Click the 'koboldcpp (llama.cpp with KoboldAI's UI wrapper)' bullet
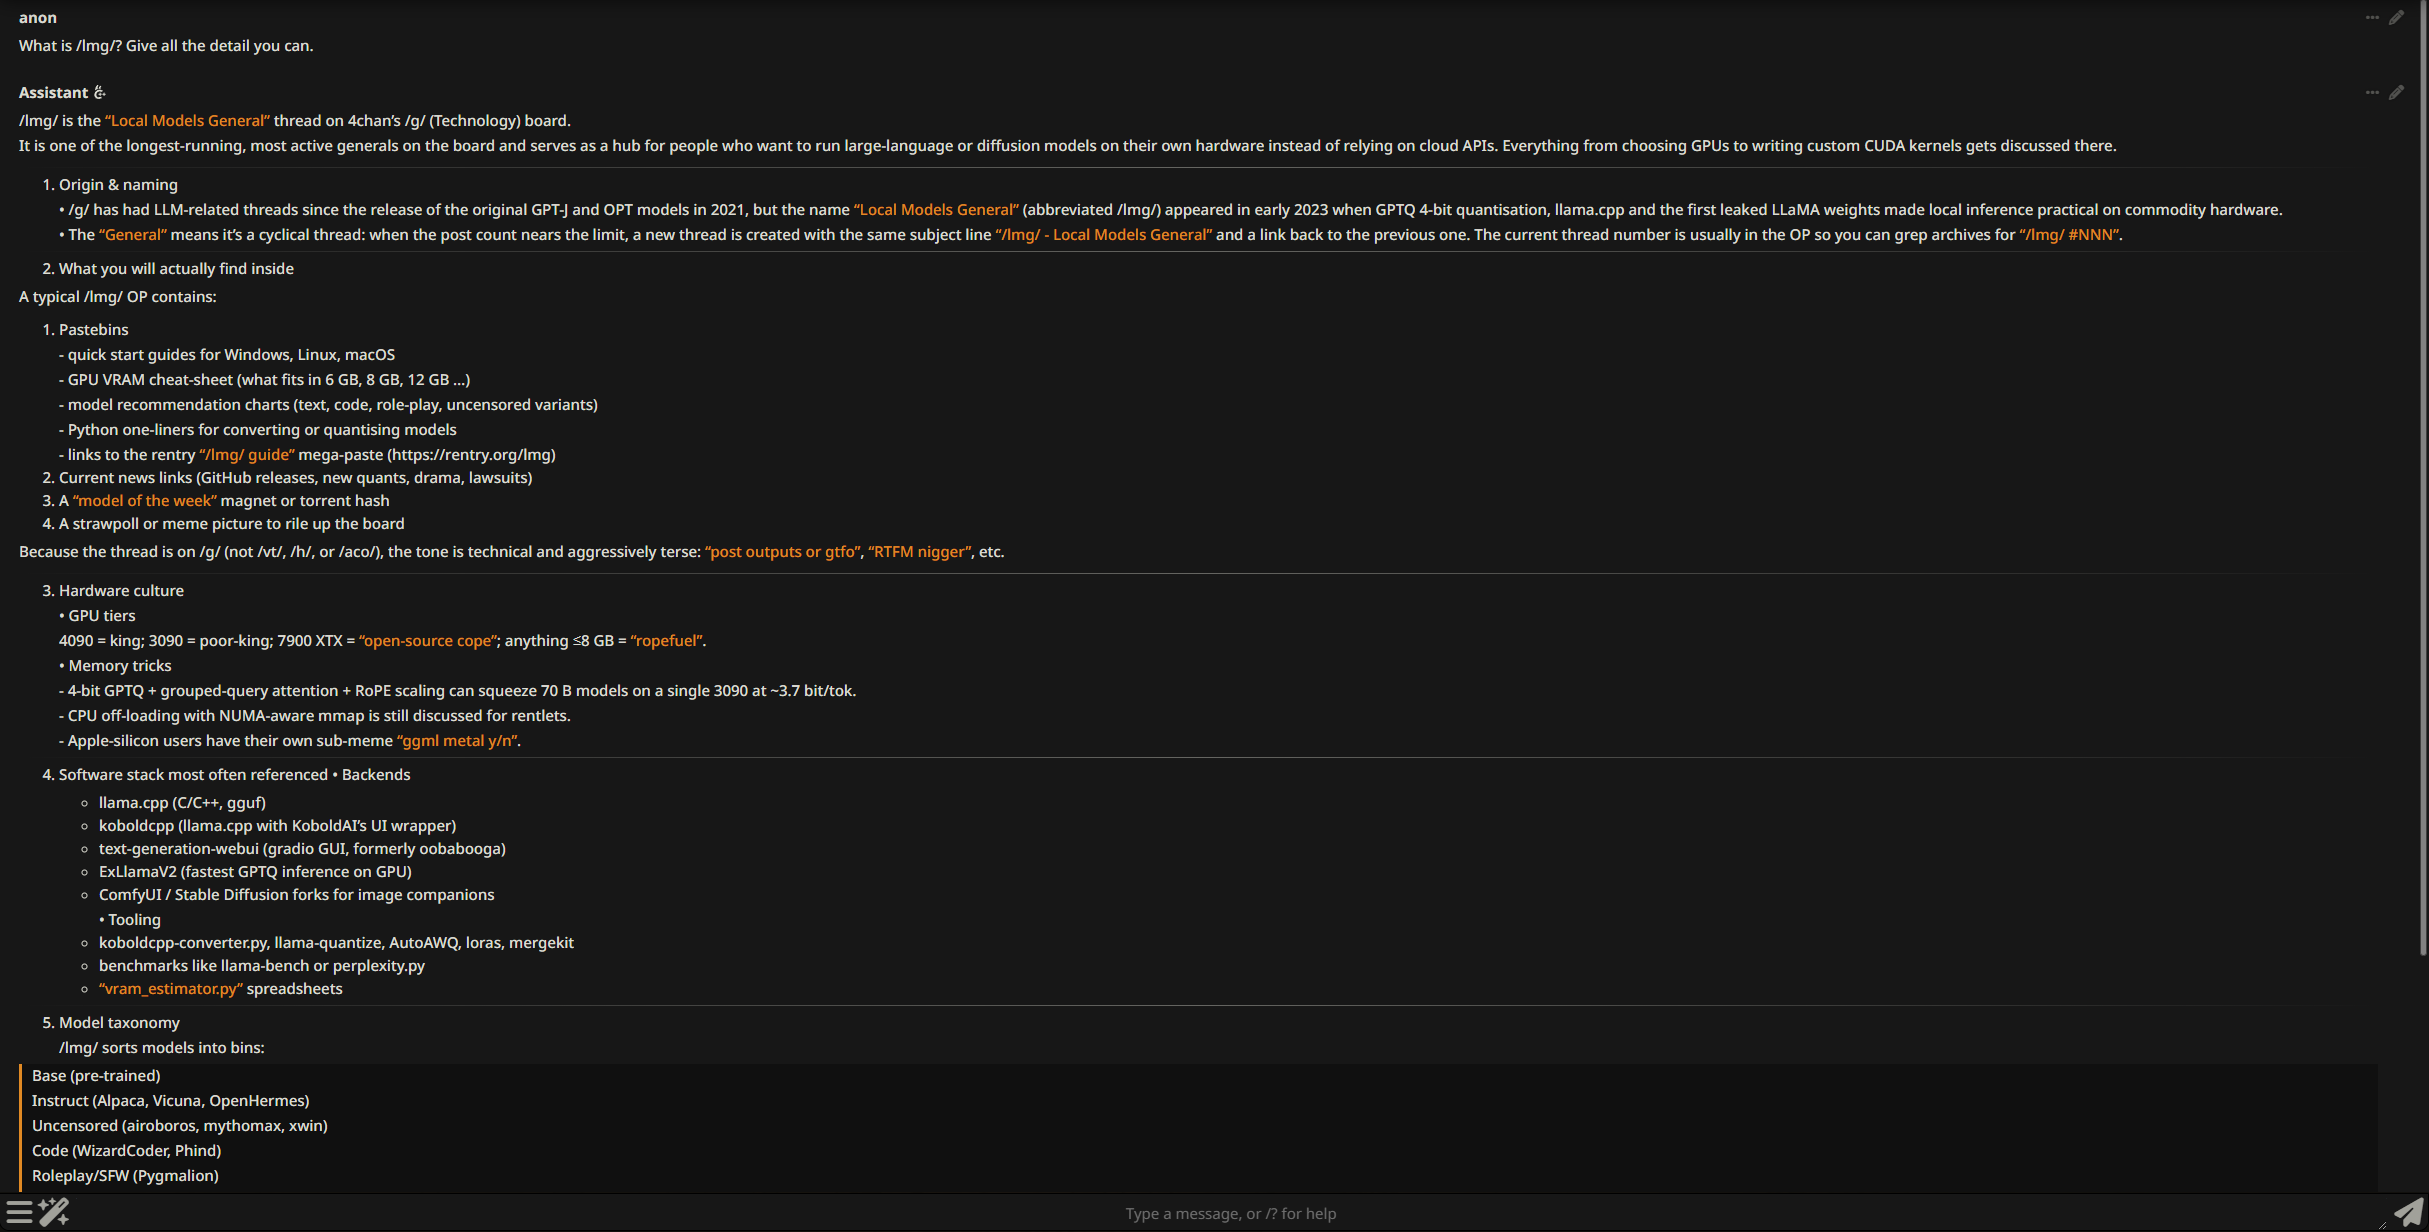 click(277, 826)
